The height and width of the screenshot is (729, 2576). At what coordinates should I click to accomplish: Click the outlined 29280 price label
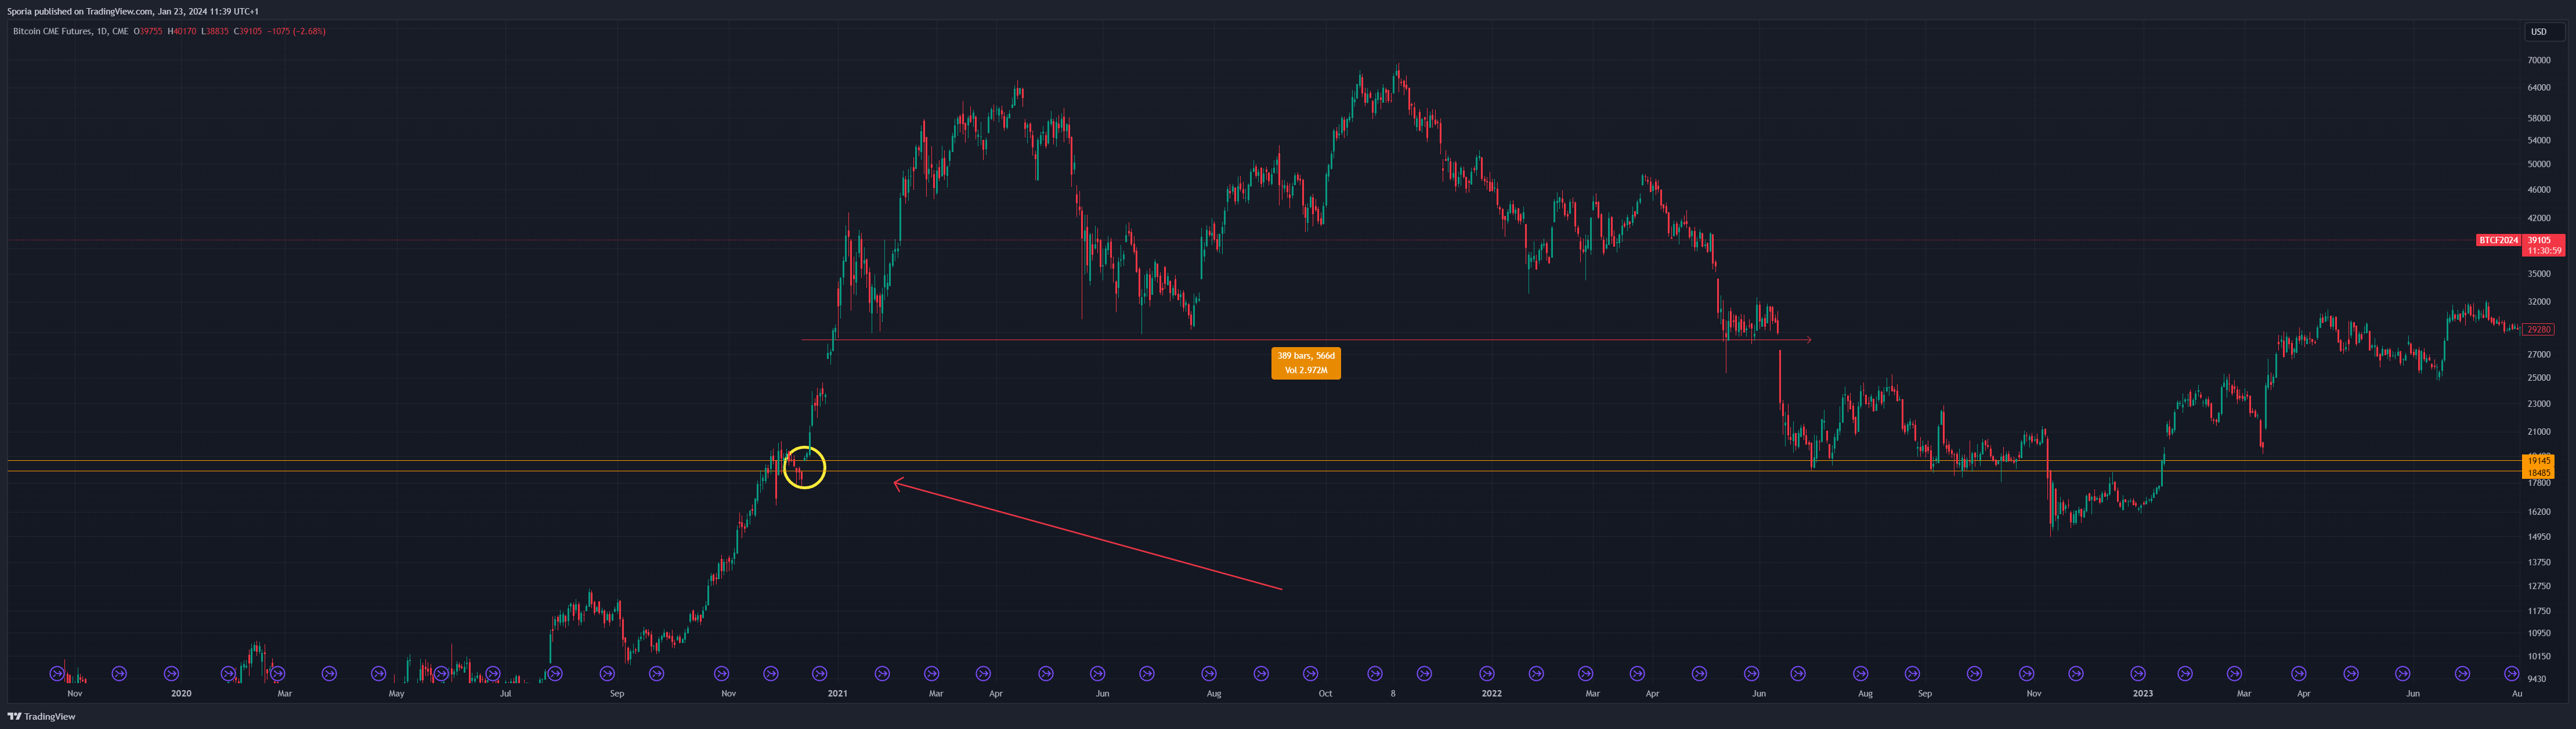[x=2538, y=329]
